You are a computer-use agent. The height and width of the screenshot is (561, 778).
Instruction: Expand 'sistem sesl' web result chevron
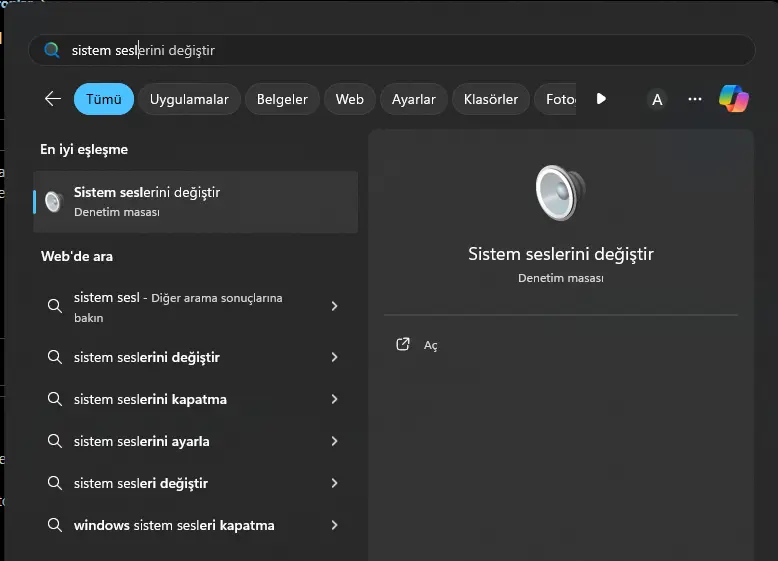pyautogui.click(x=334, y=306)
